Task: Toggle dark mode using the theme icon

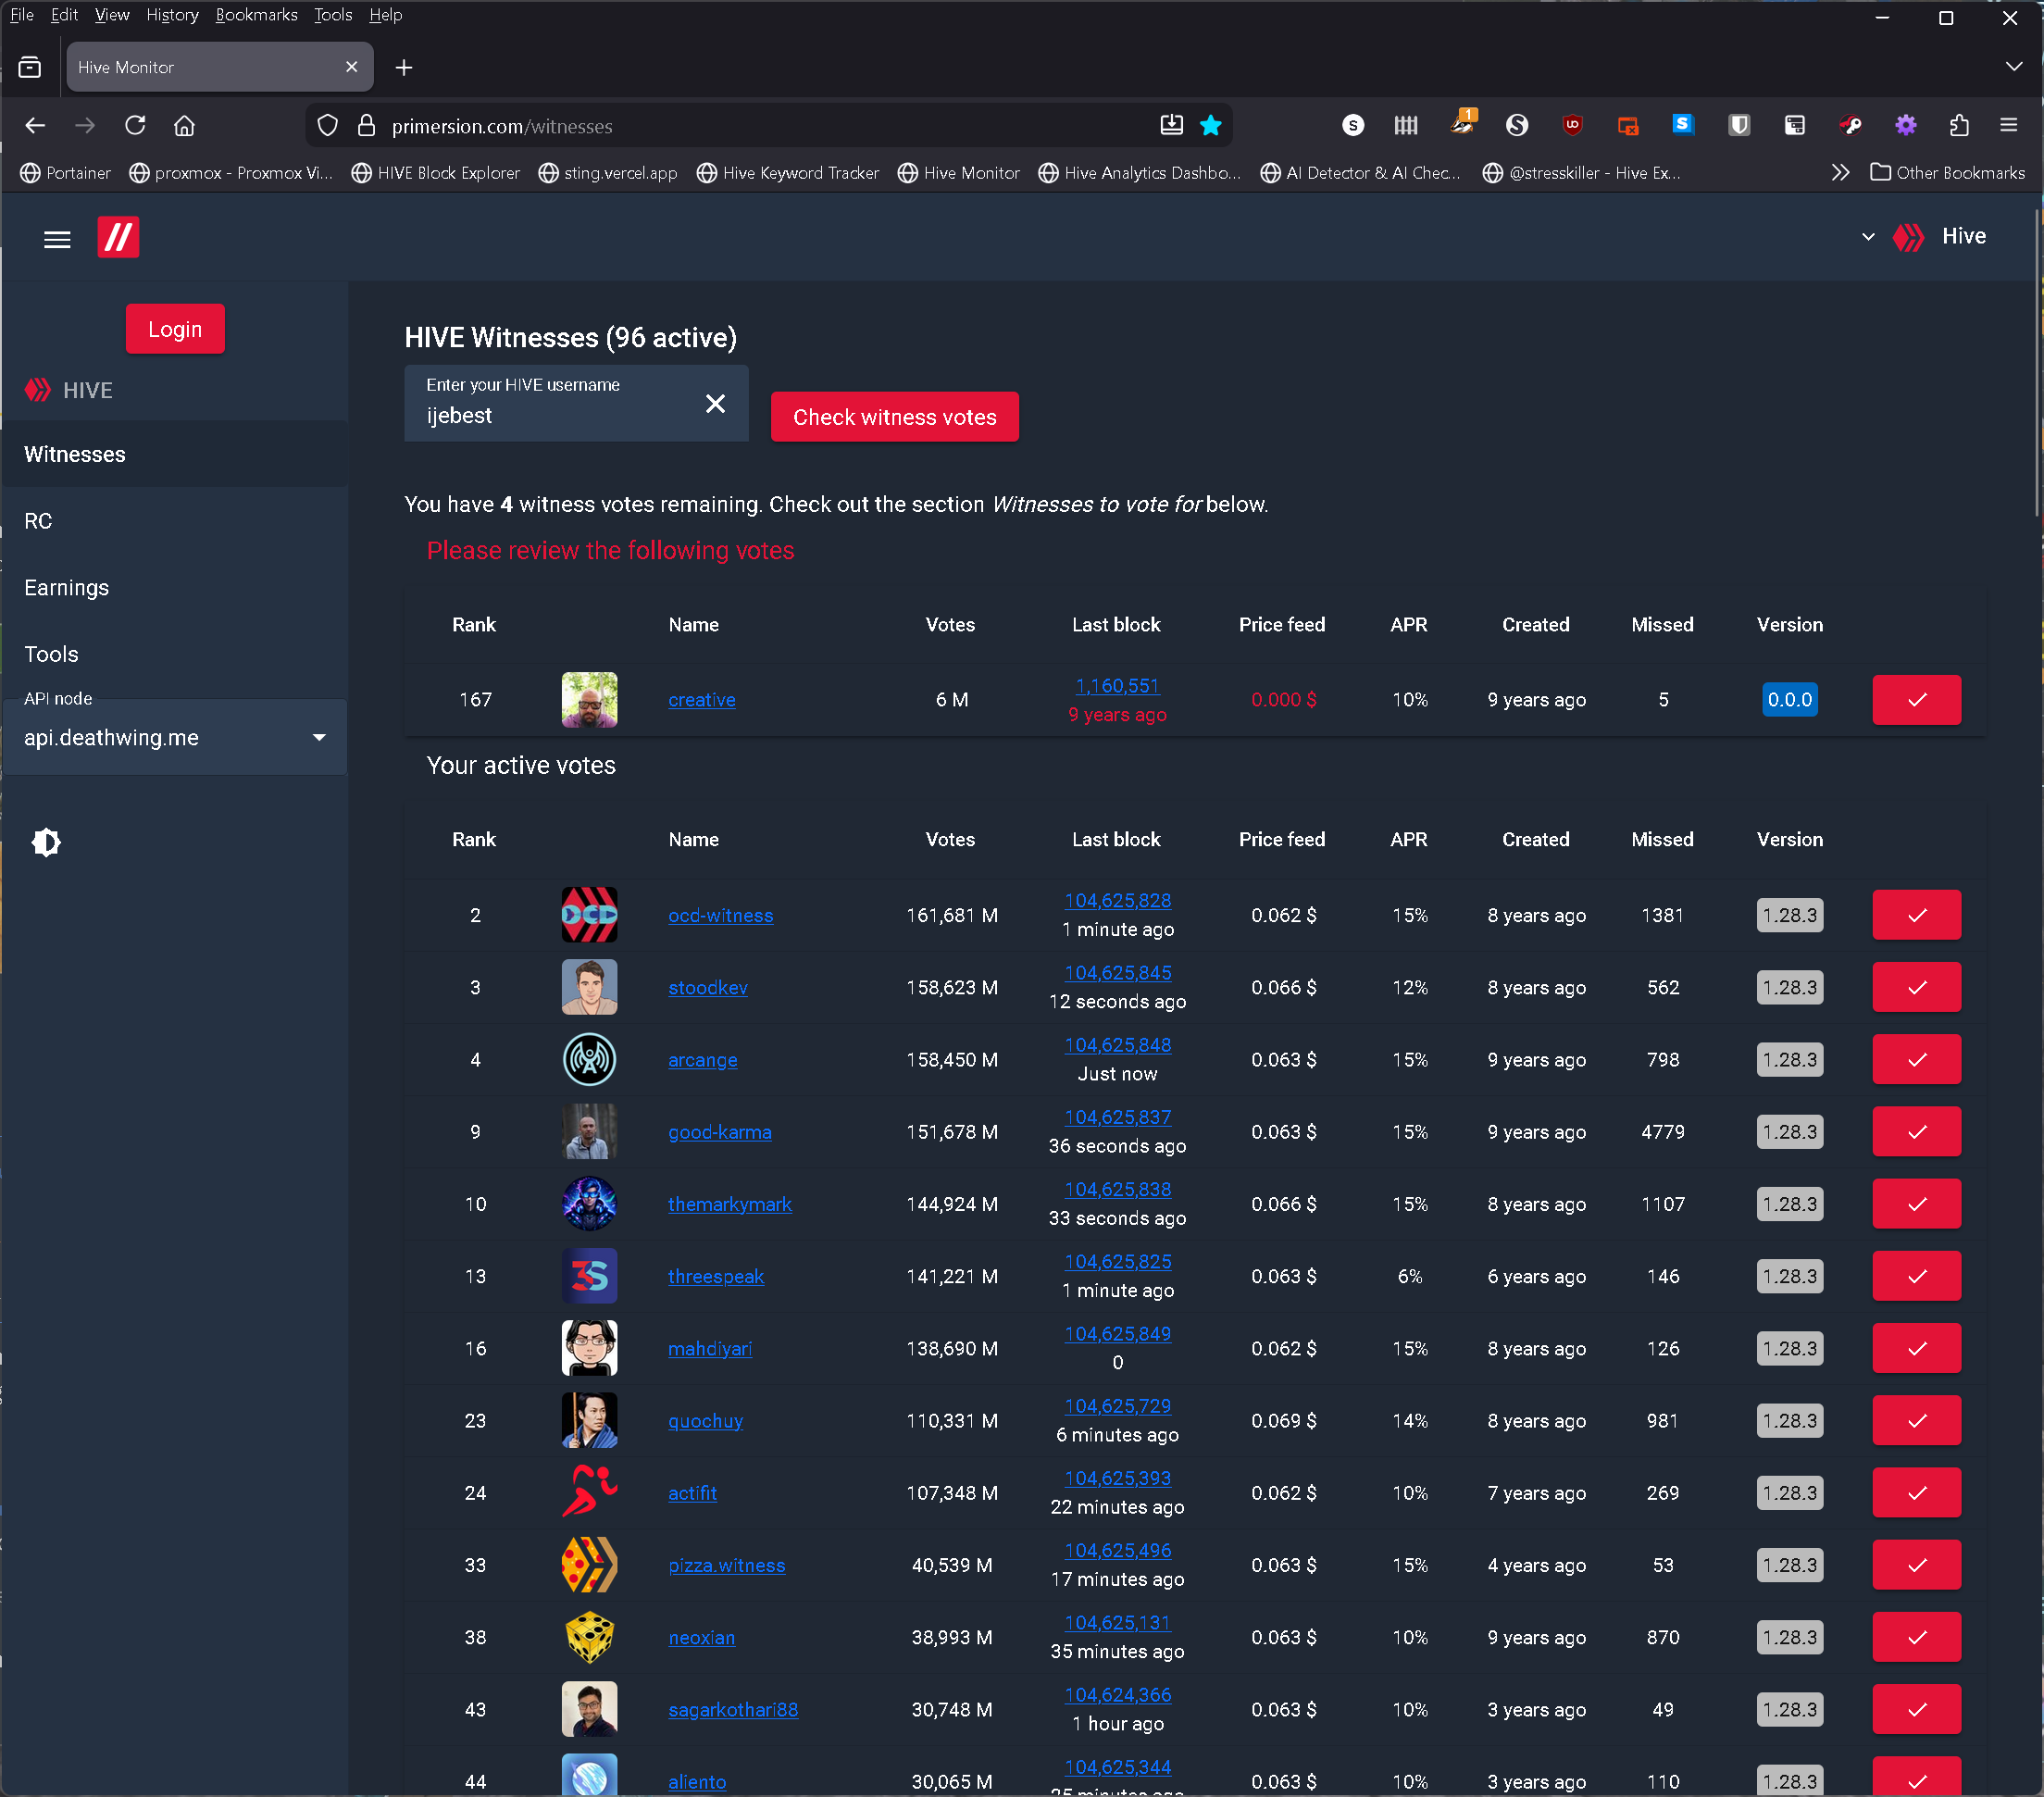Action: tap(46, 842)
